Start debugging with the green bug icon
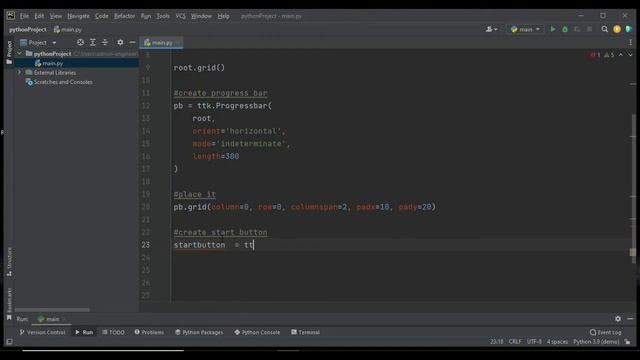This screenshot has width=640, height=360. click(x=565, y=29)
